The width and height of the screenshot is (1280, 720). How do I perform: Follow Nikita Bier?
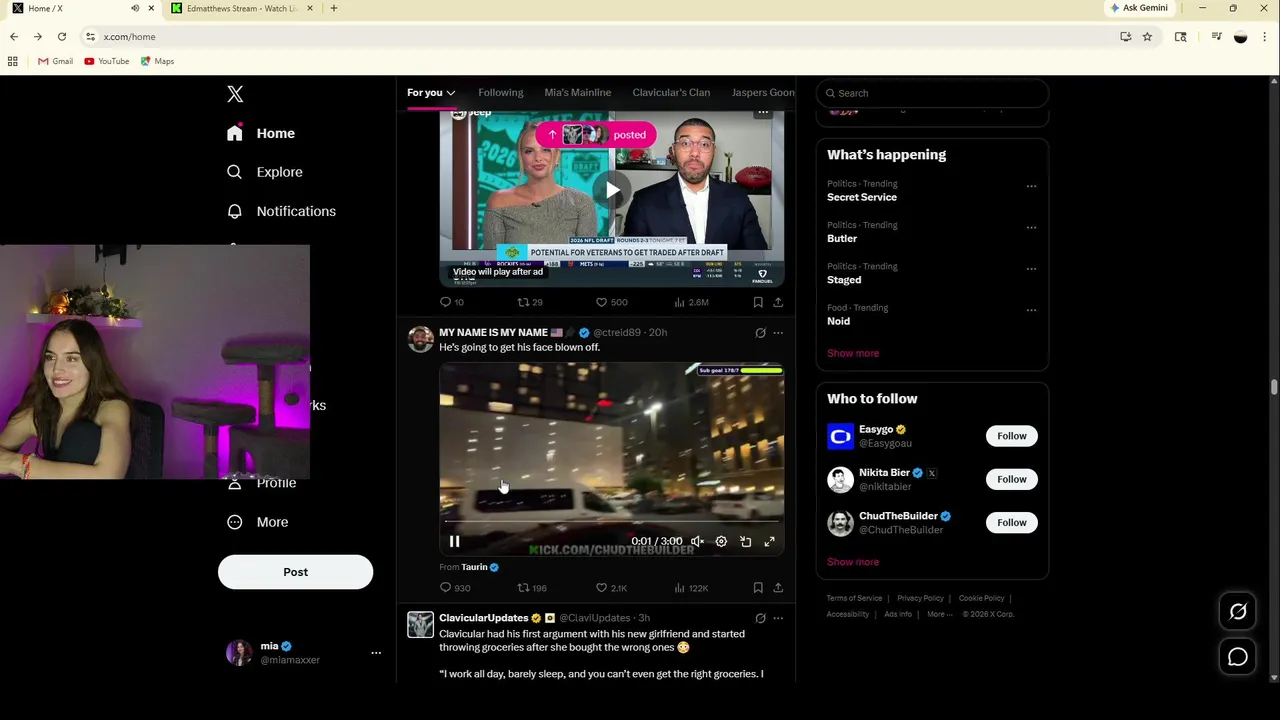[x=1011, y=479]
